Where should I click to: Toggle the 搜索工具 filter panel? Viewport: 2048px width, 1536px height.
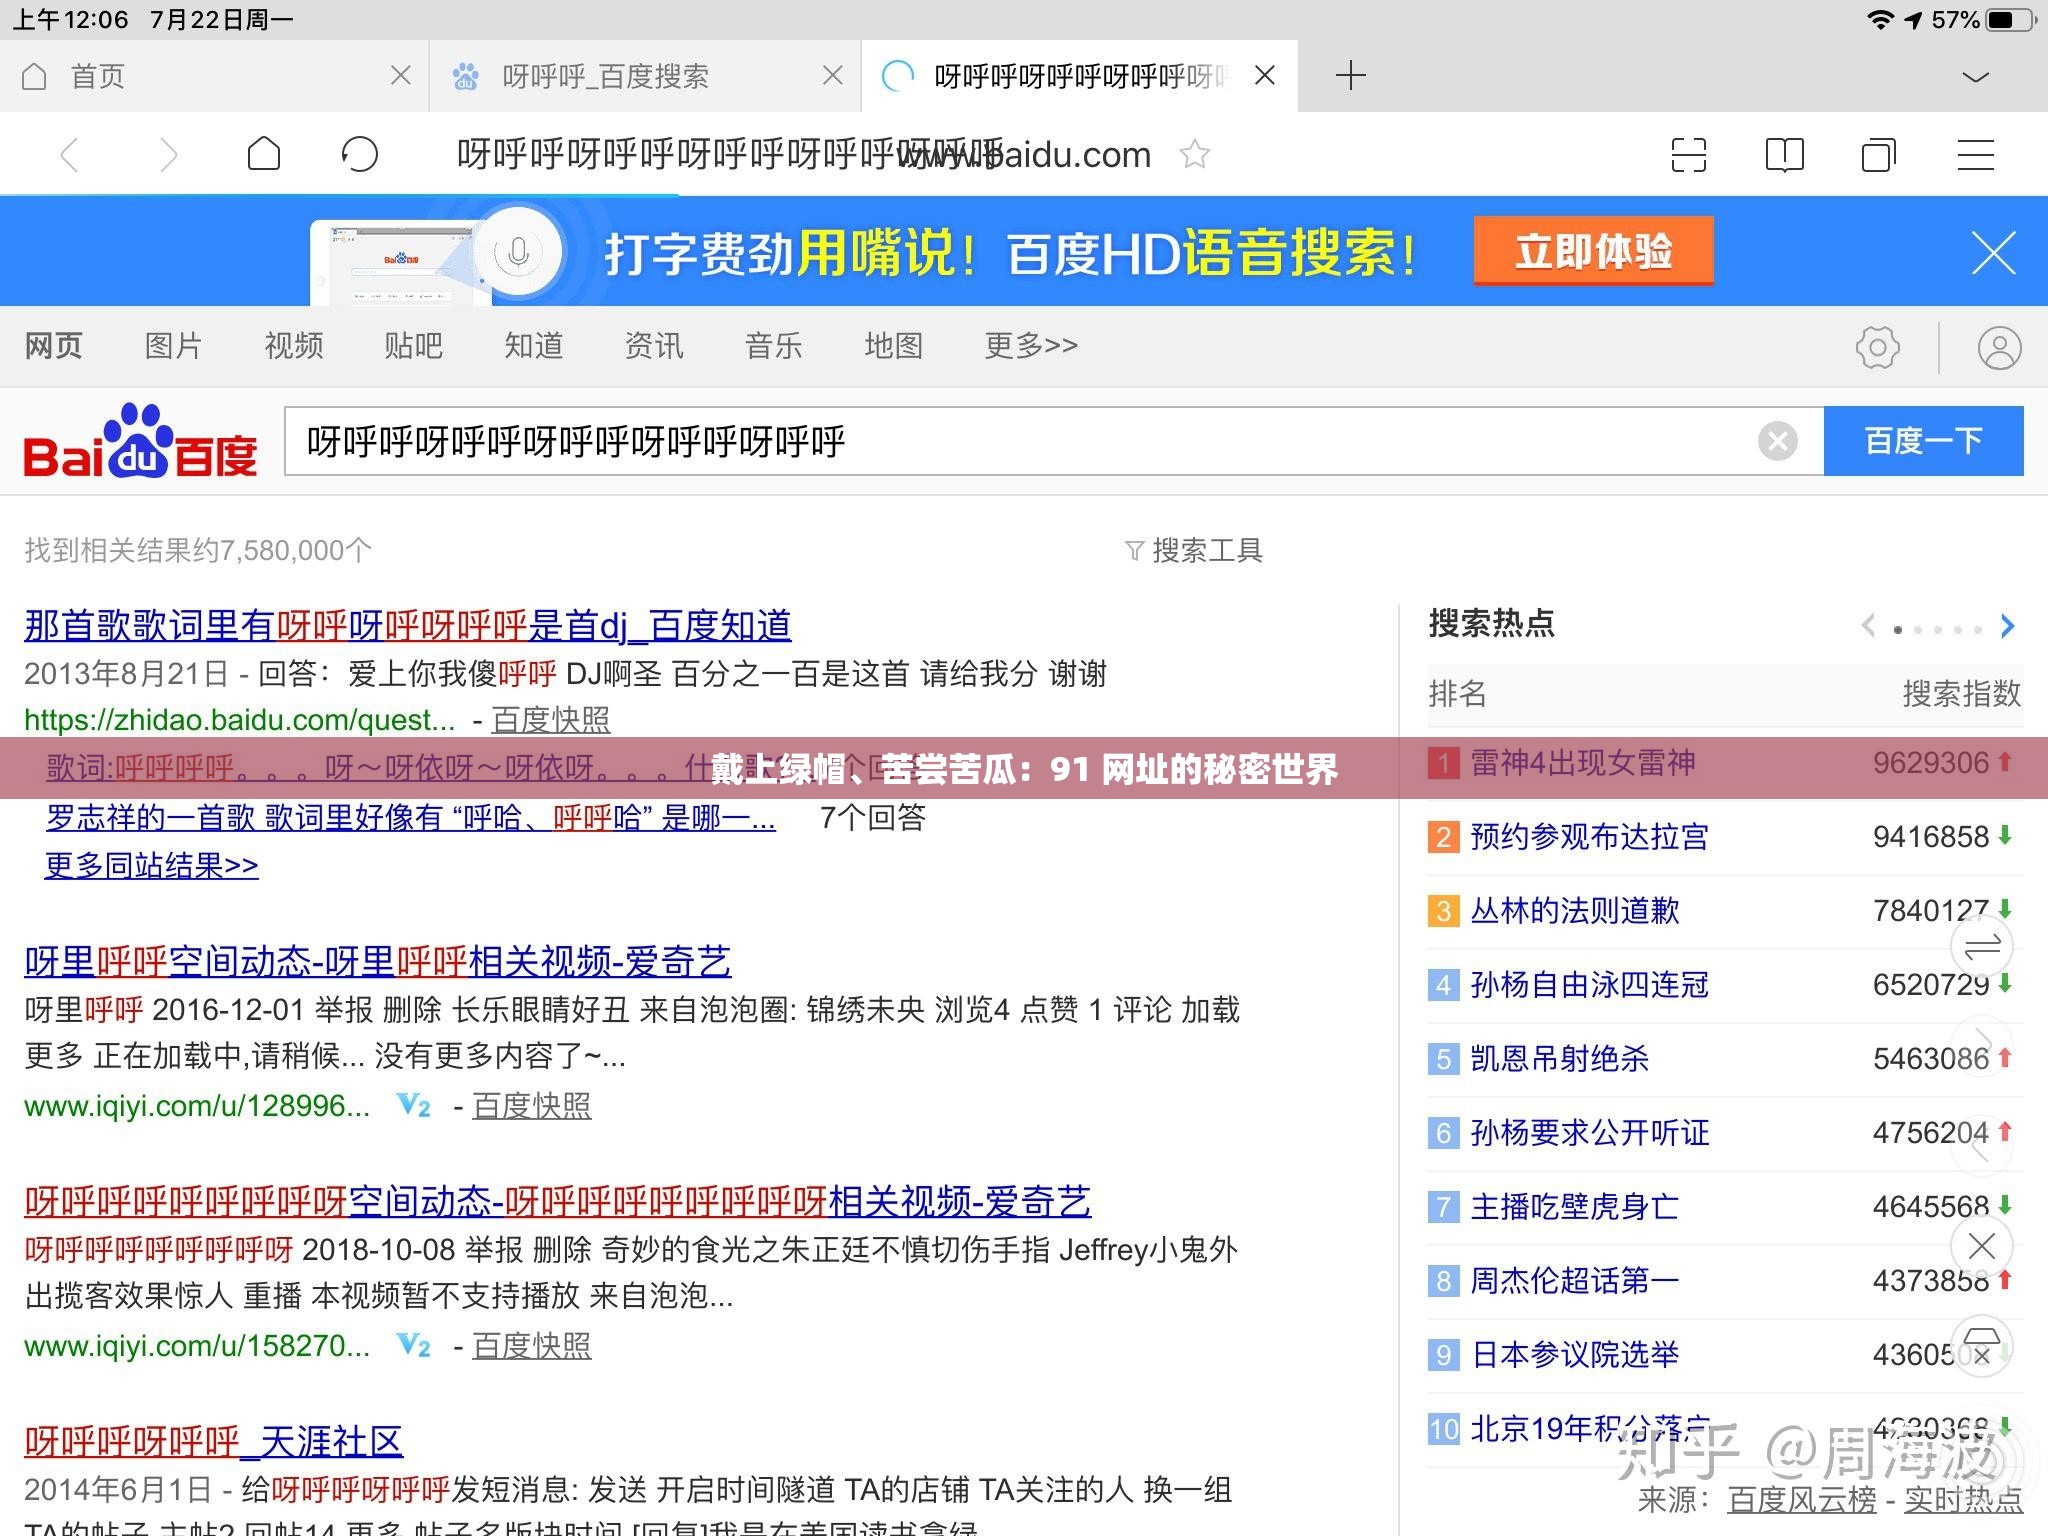(x=1196, y=549)
